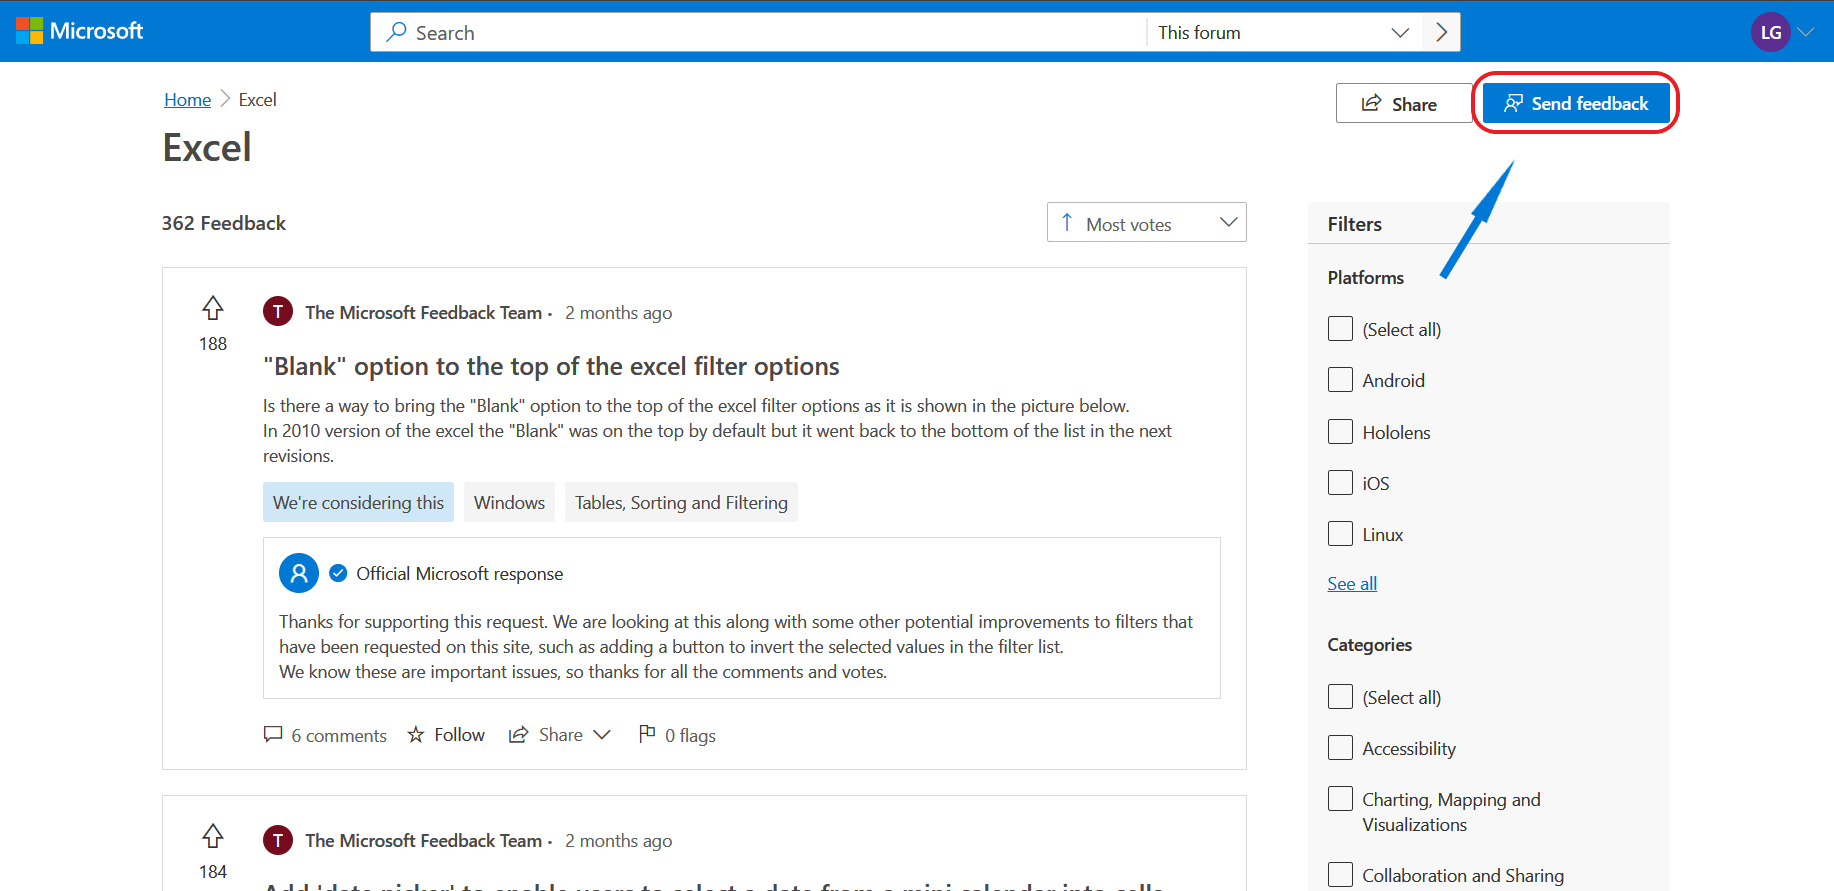Click Tables, Sorting and Filtering tag
This screenshot has height=891, width=1834.
(681, 502)
